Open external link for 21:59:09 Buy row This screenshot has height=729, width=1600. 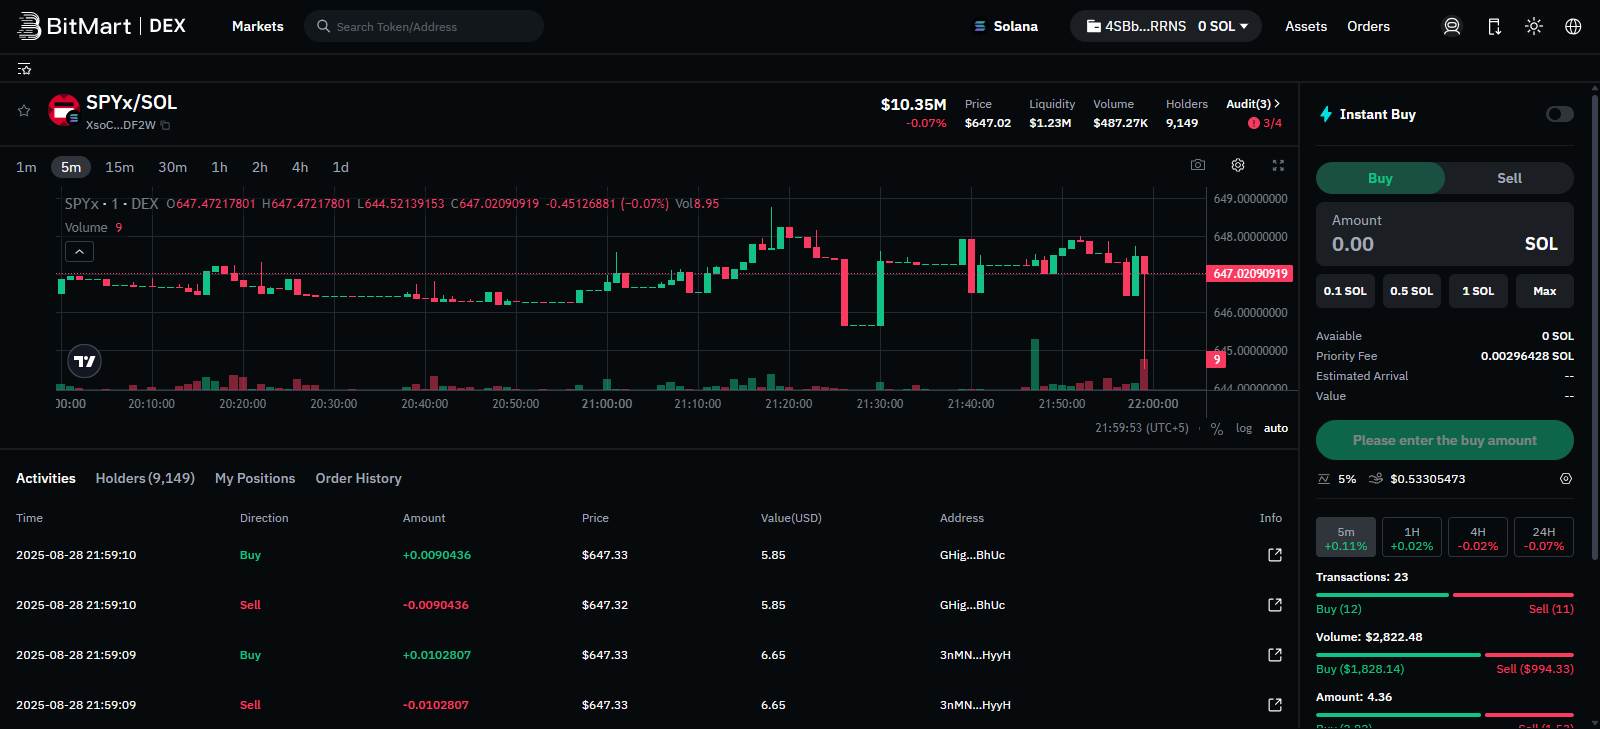click(1275, 655)
